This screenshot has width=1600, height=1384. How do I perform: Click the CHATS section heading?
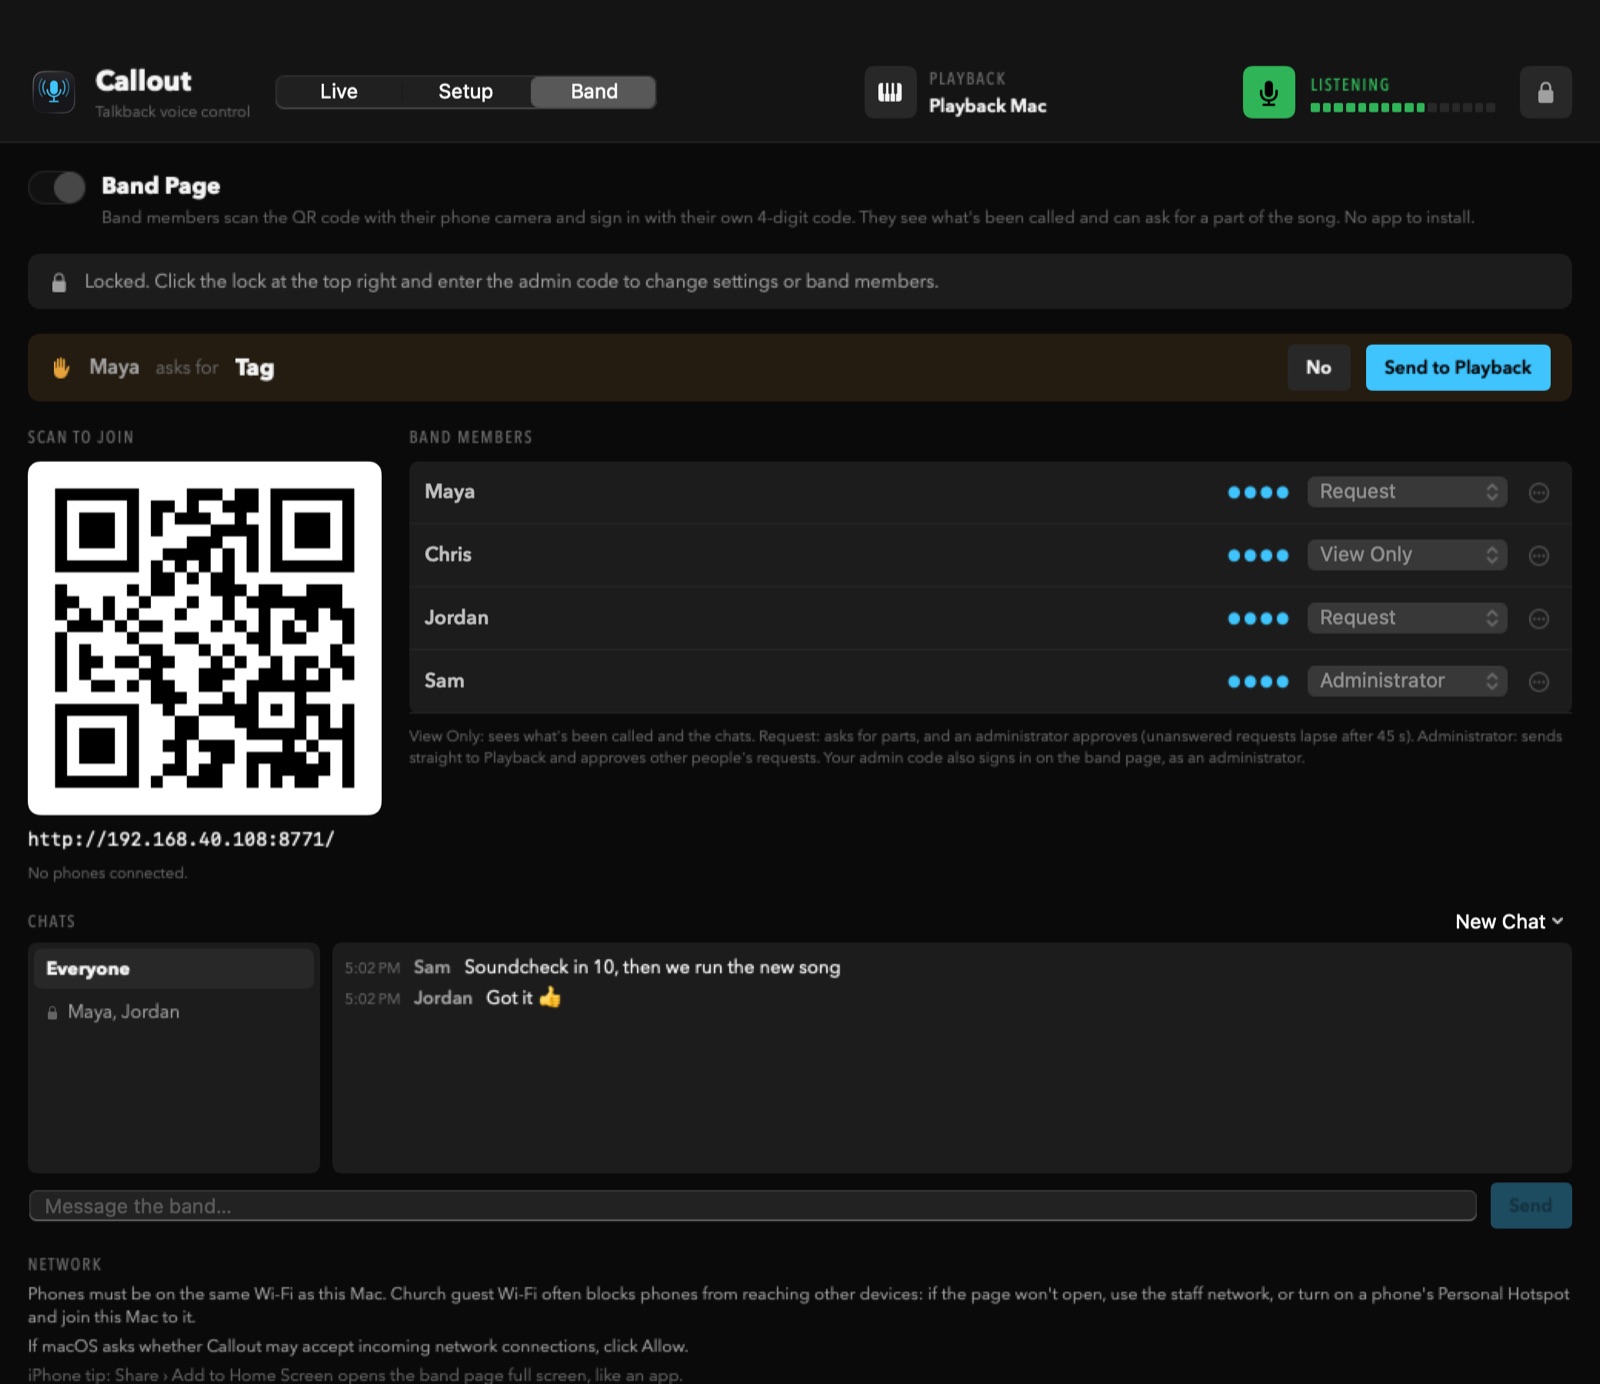(x=52, y=921)
